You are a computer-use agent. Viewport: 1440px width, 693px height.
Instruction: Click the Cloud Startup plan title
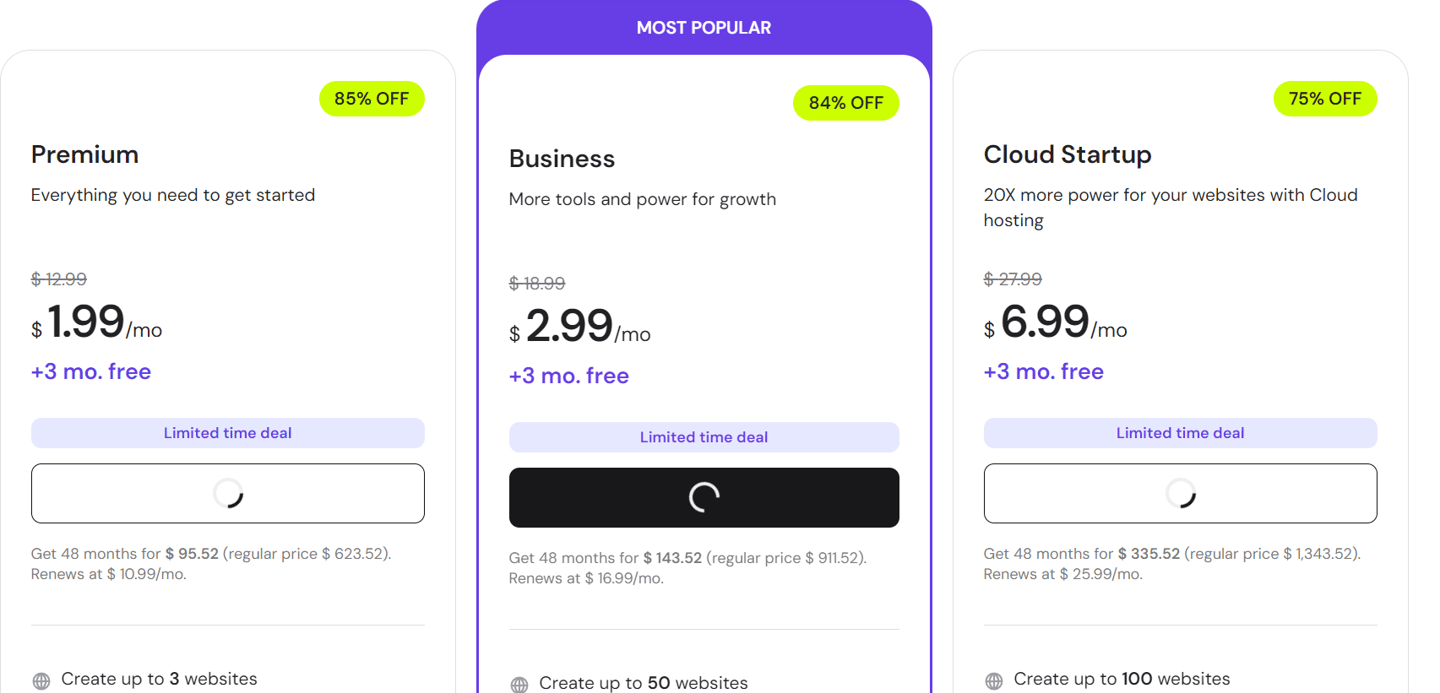pos(1067,154)
